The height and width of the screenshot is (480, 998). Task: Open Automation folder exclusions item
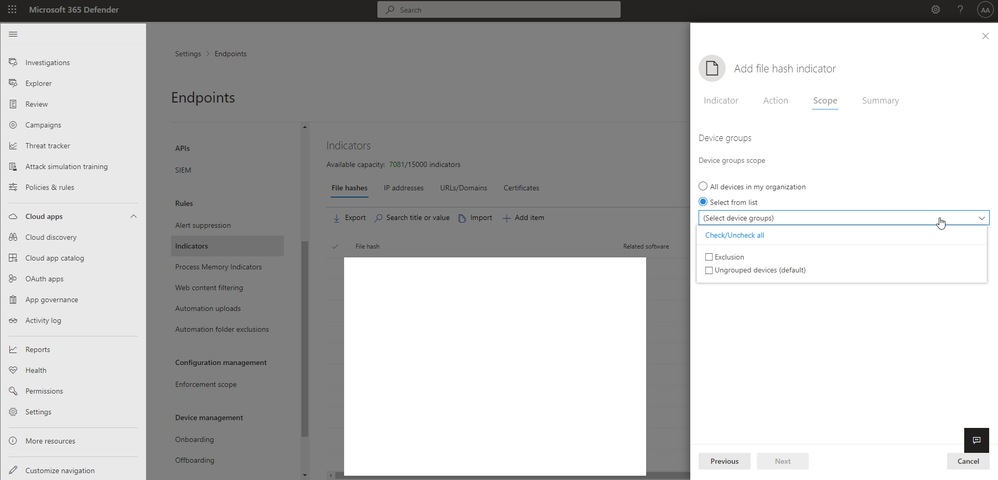point(222,329)
